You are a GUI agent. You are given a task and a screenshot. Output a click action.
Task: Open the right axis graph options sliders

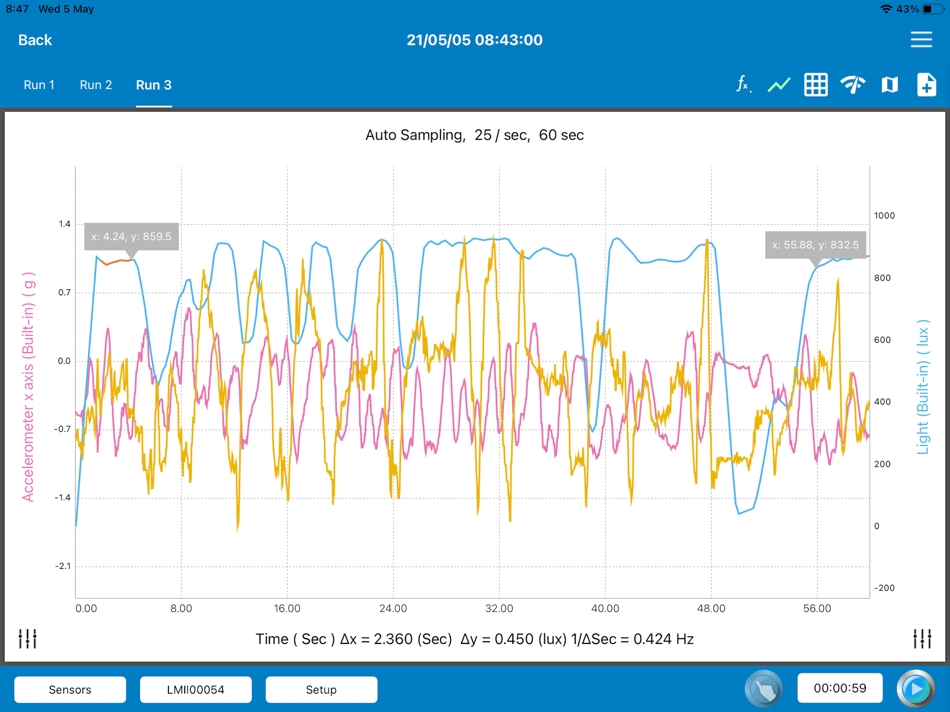click(922, 637)
